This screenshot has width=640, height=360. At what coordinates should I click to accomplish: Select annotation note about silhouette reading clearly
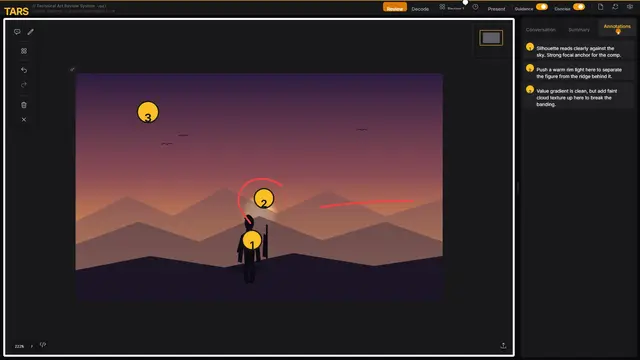coord(578,51)
